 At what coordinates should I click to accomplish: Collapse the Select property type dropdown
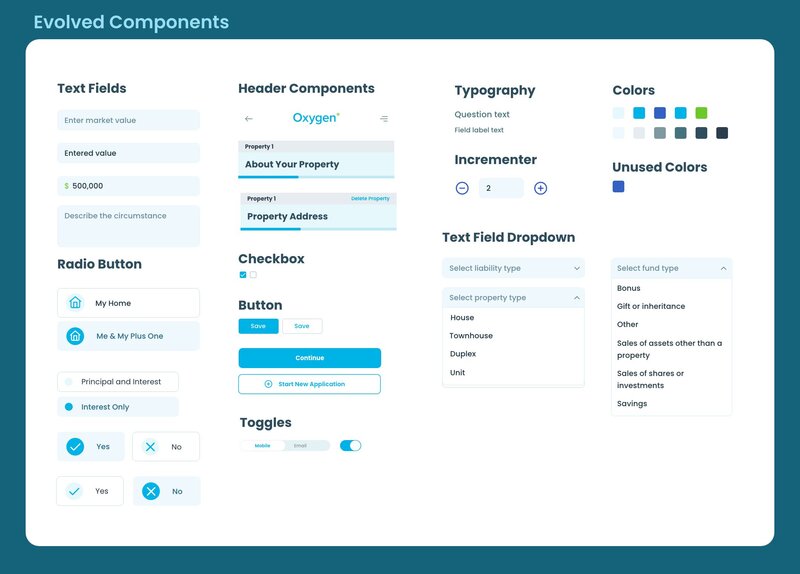(x=577, y=298)
